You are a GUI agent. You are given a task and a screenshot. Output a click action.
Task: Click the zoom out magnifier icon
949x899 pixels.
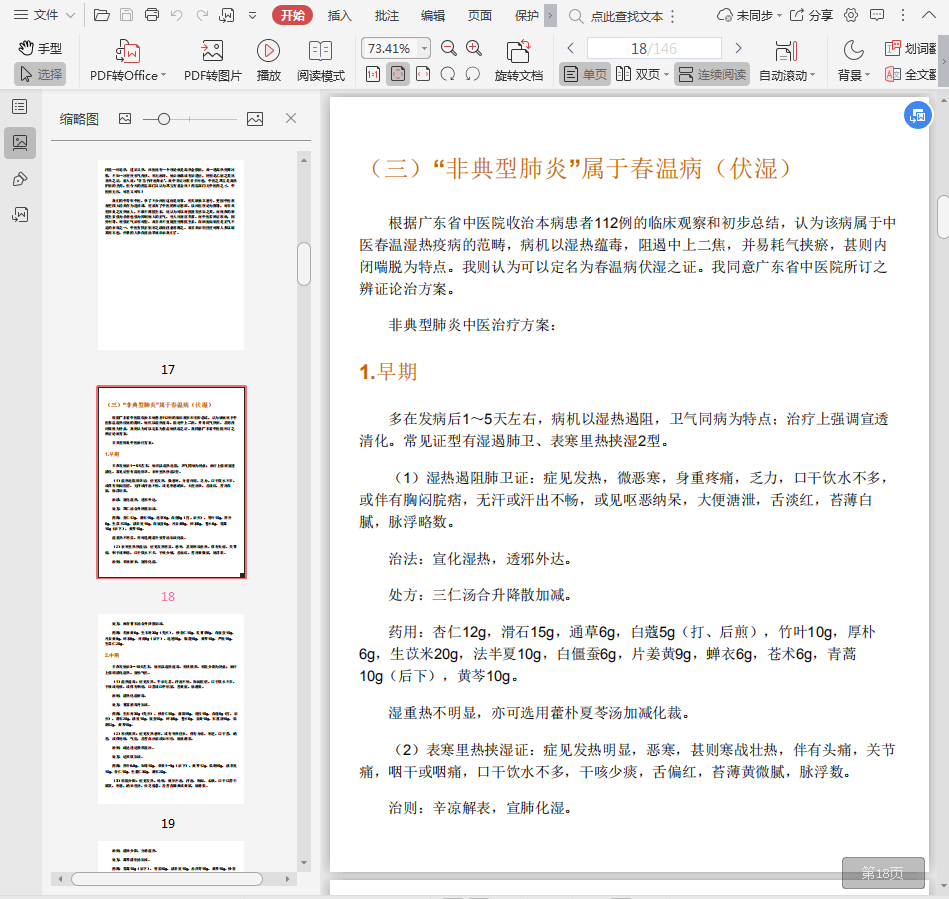[449, 49]
